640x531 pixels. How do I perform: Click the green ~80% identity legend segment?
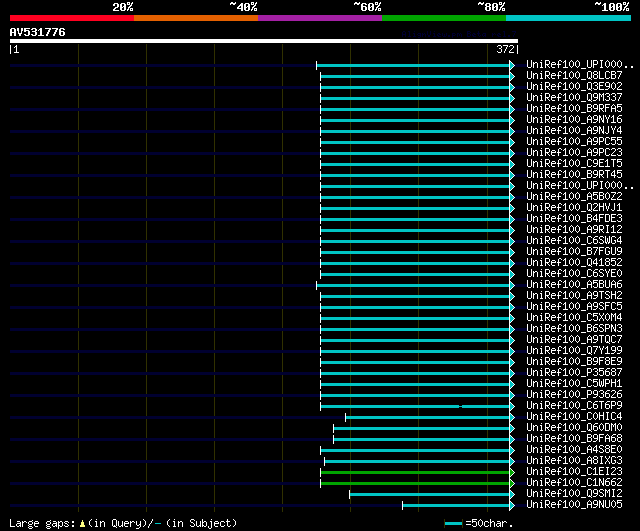444,18
